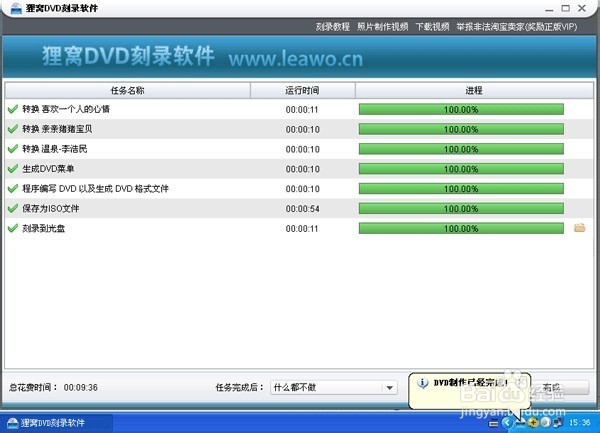Screen dimensions: 600x433
Task: Activate the 狸窝DVD刻录软件 taskbar button
Action: point(57,423)
